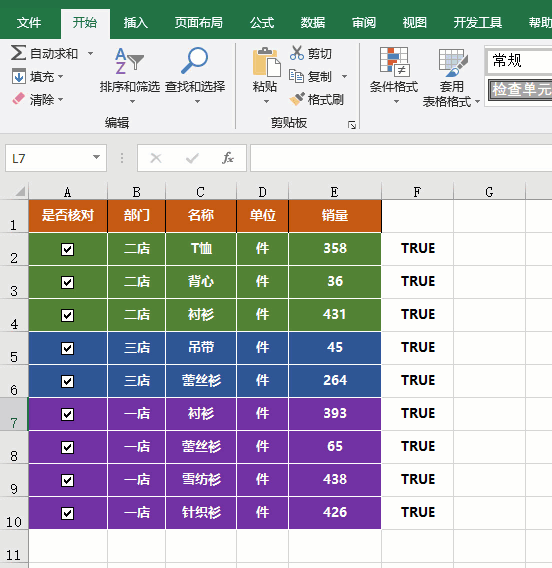This screenshot has height=568, width=552.
Task: Open the File (文件) tab
Action: [x=29, y=23]
